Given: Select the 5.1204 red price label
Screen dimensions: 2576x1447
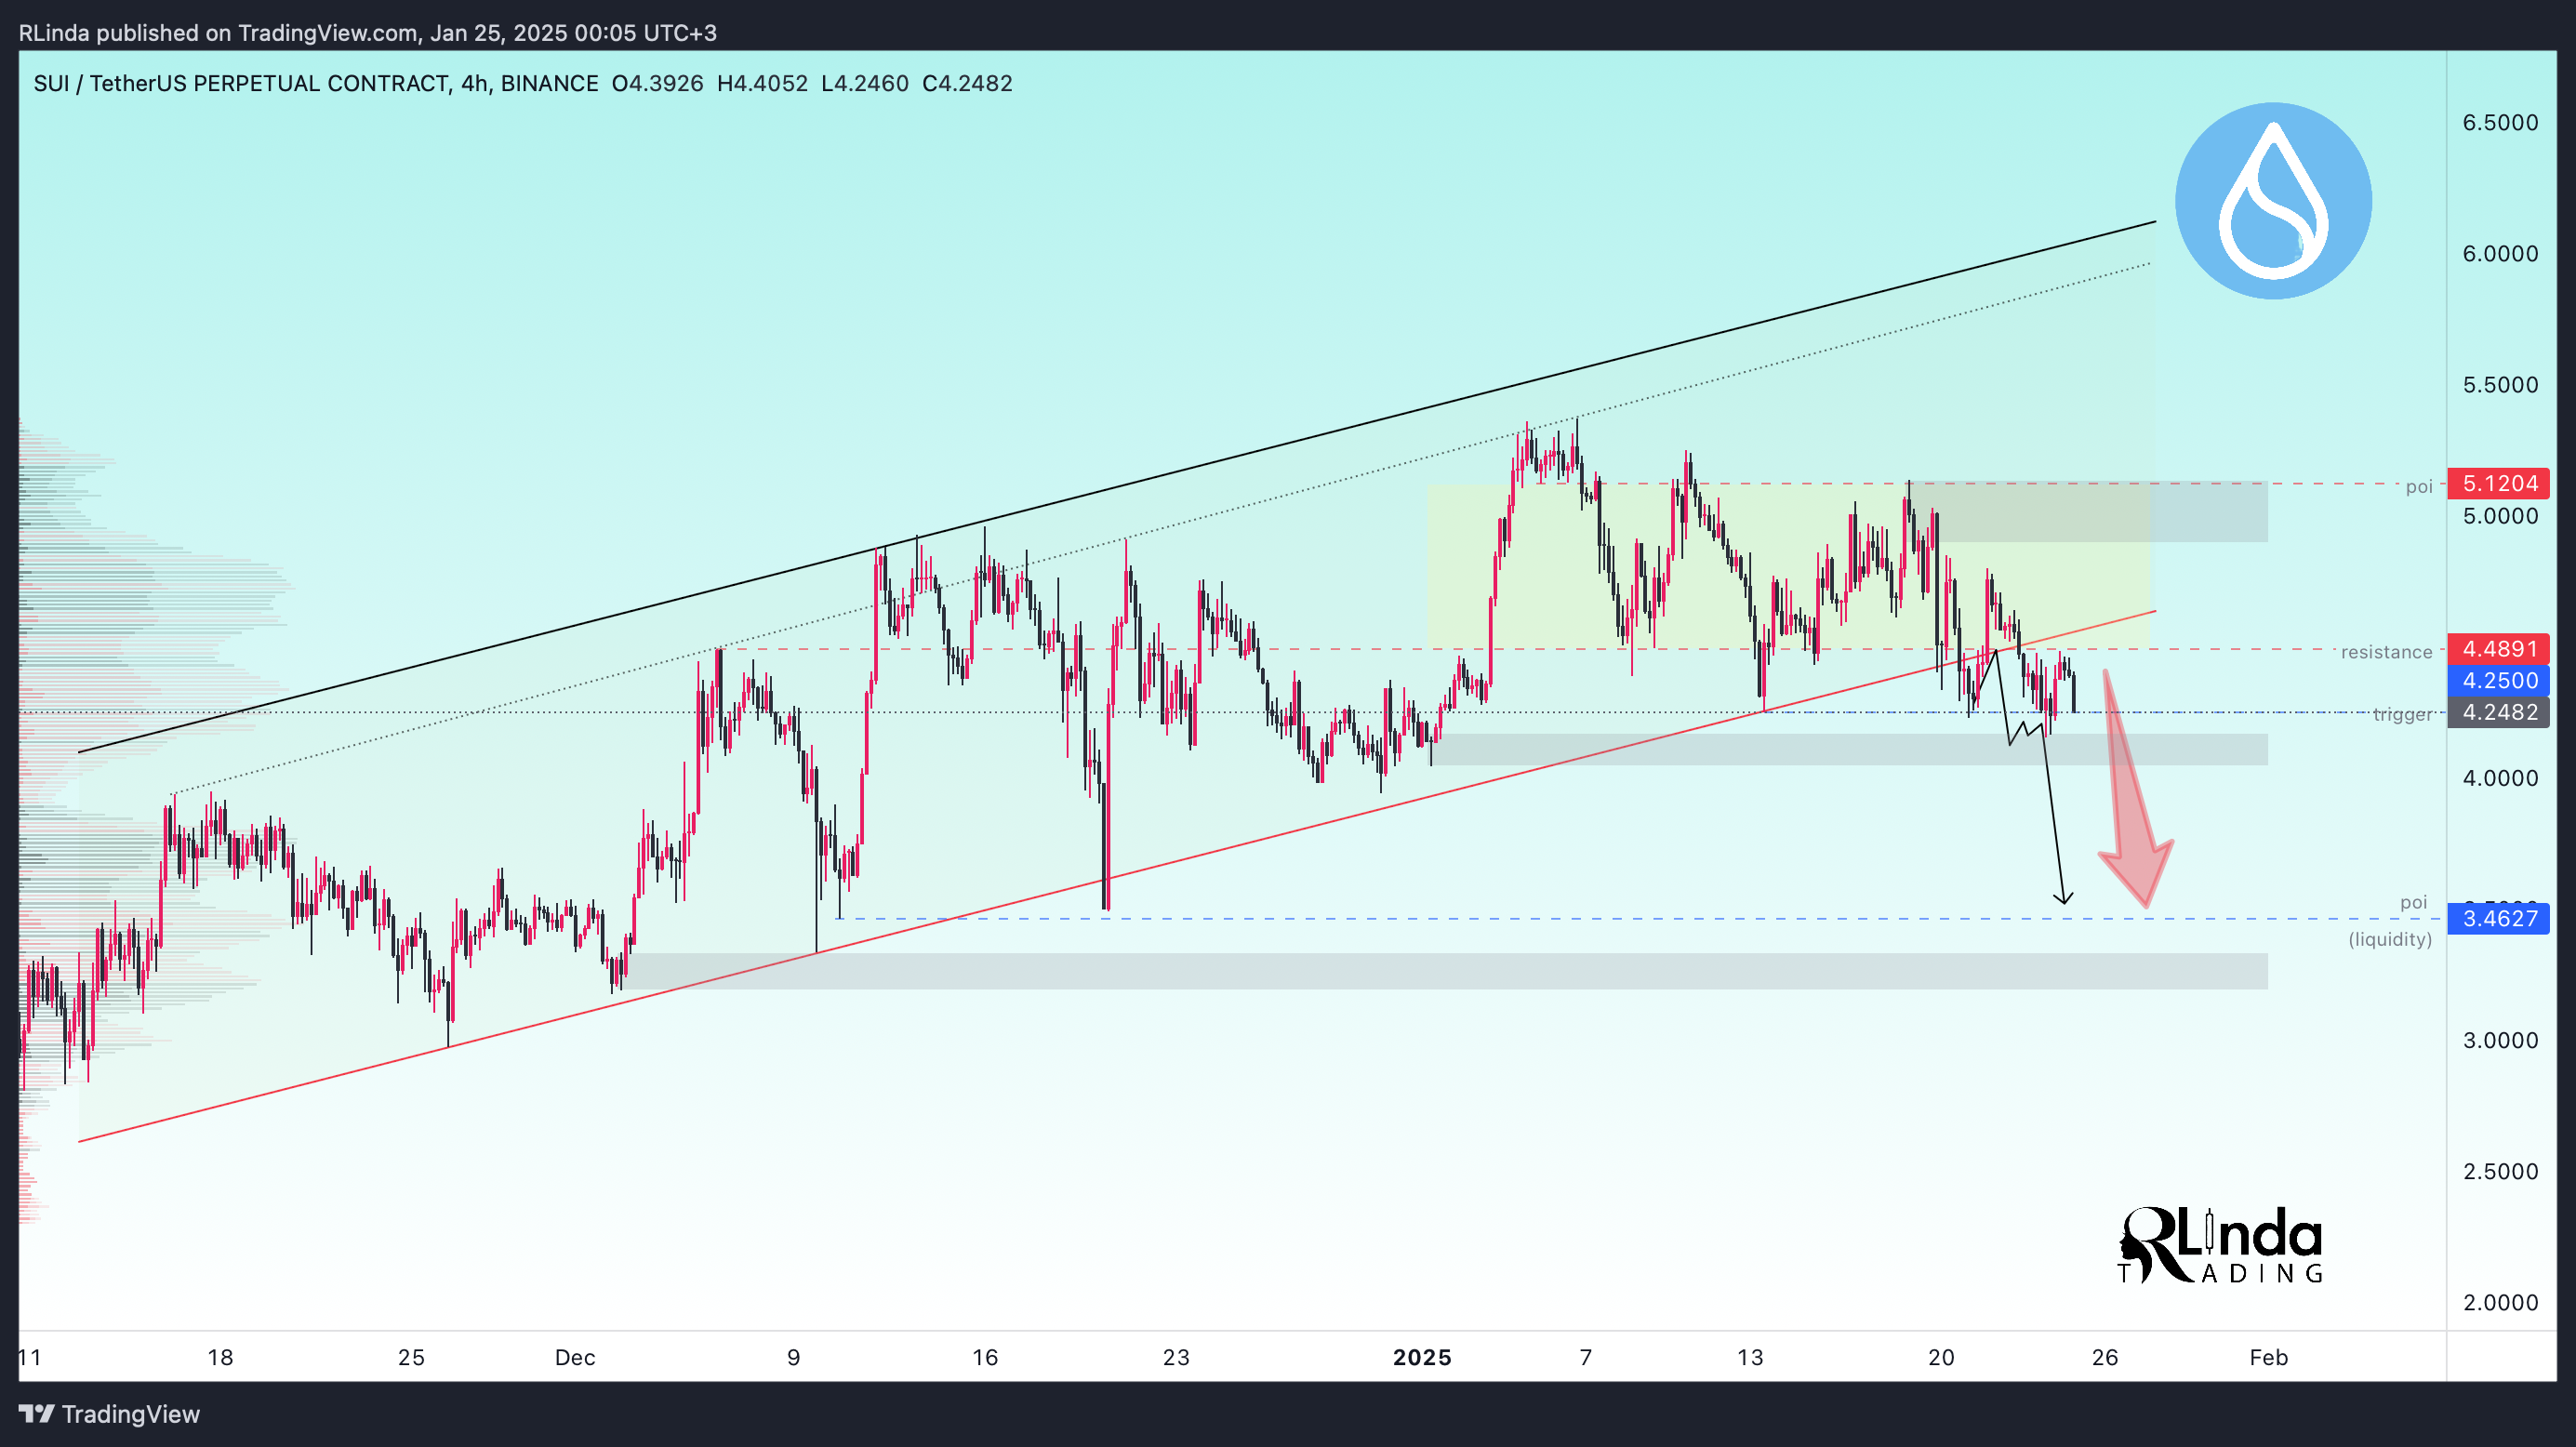Looking at the screenshot, I should coord(2498,484).
